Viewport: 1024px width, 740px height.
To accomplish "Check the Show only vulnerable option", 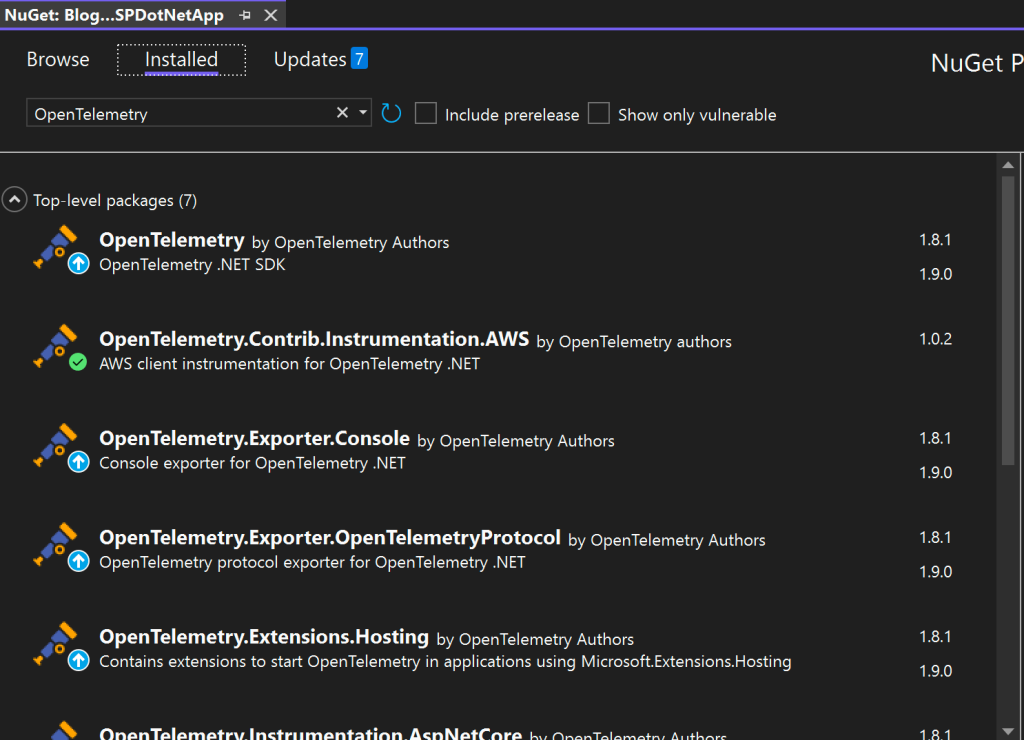I will click(598, 113).
